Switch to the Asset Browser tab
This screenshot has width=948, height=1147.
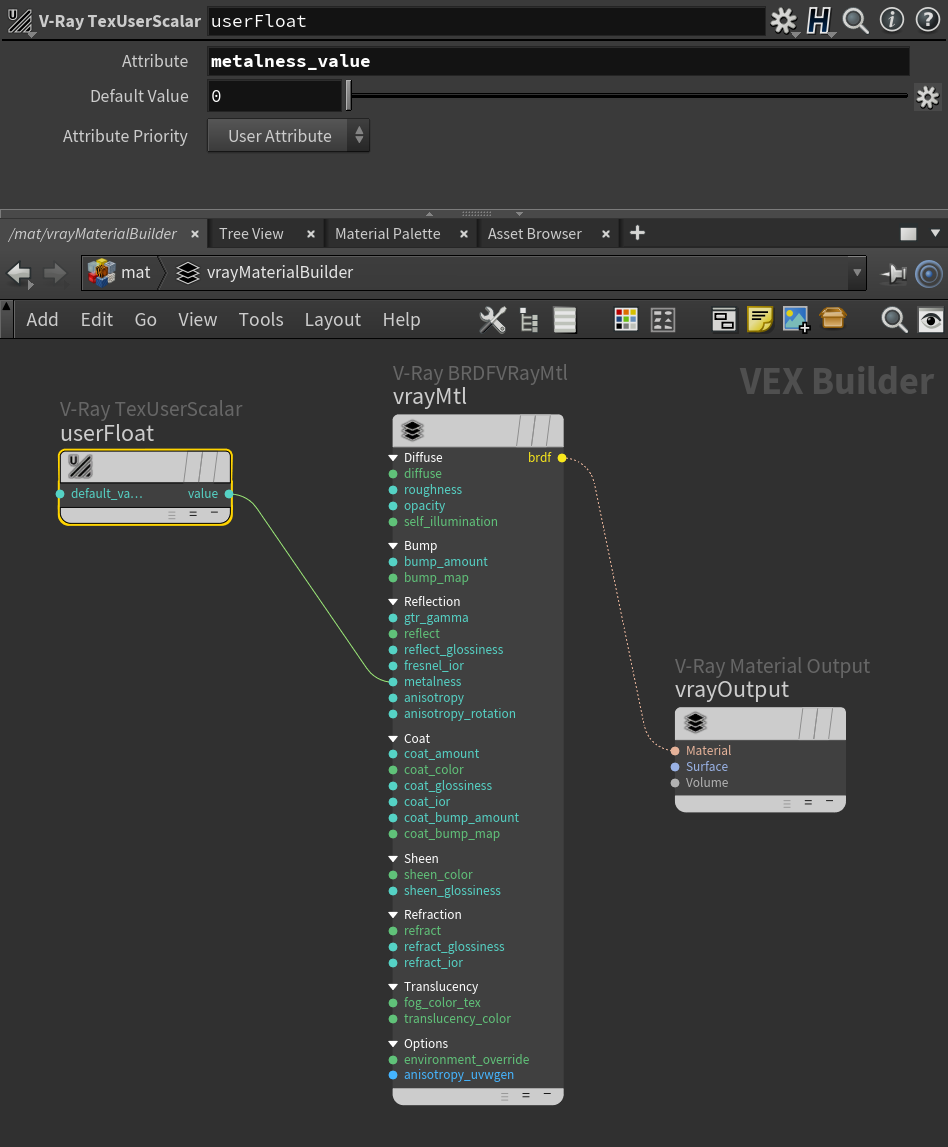(535, 234)
